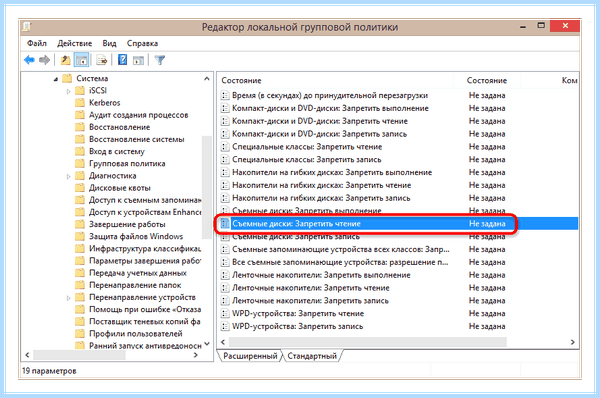Select Передача учетных данных folder
Image resolution: width=600 pixels, height=398 pixels.
pyautogui.click(x=138, y=273)
